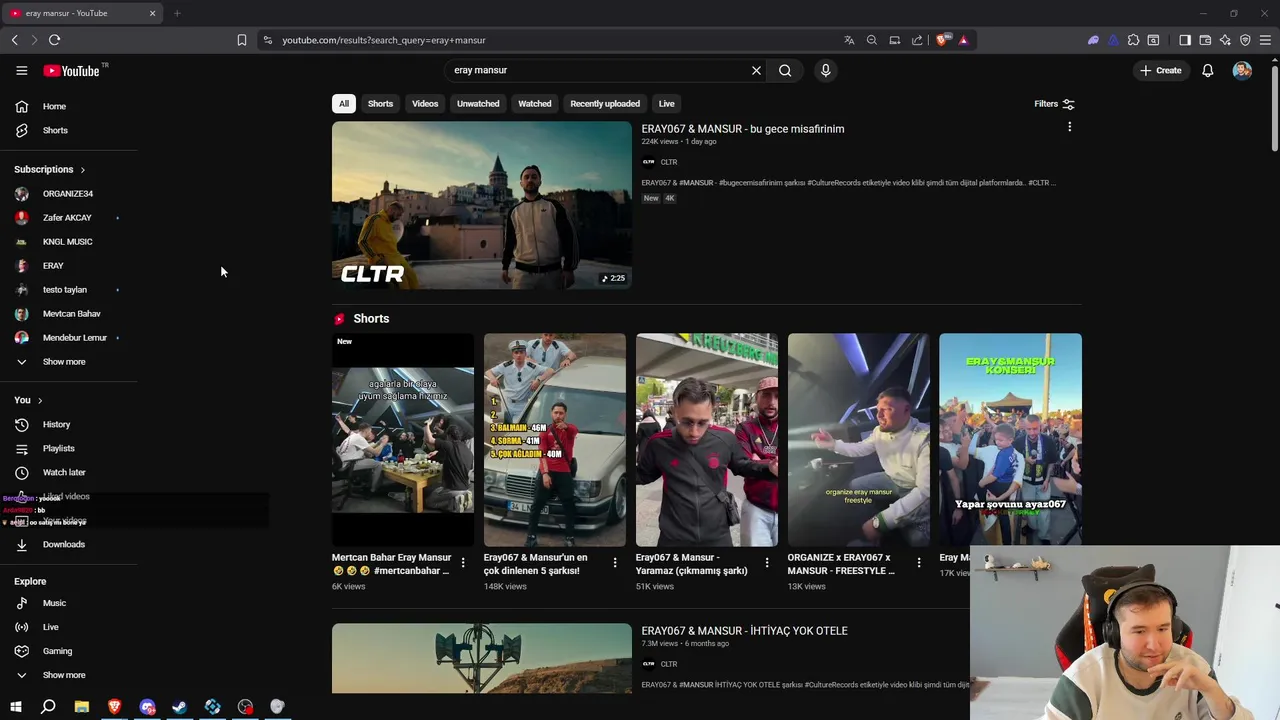Open the options menu for 'bu gece misafirinim'
1280x720 pixels.
[x=1069, y=127]
